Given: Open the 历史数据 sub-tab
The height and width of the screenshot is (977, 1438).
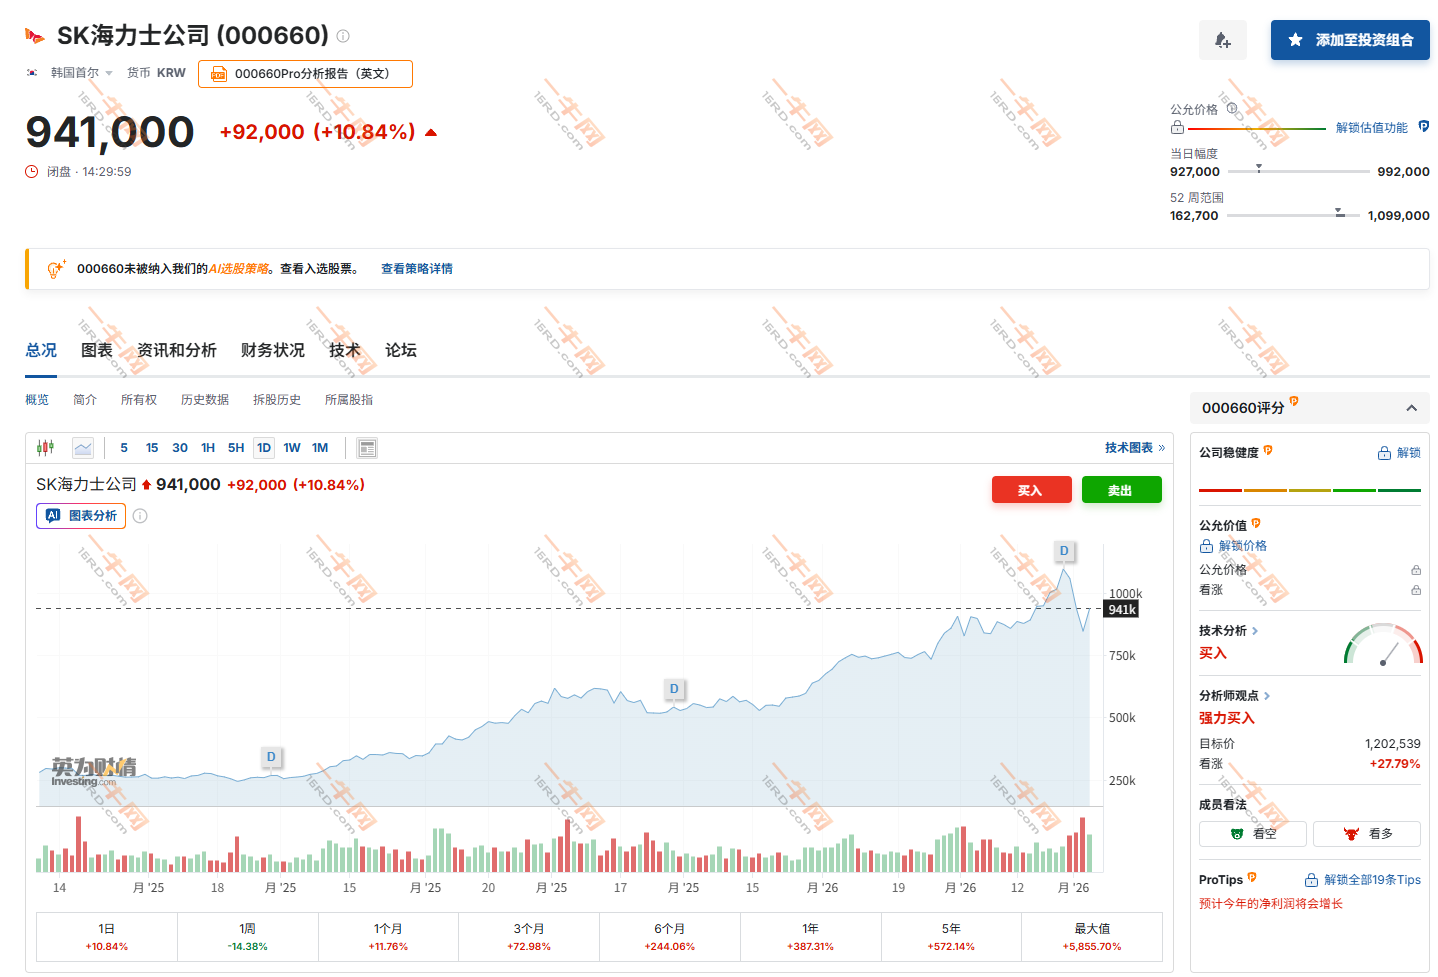Looking at the screenshot, I should point(205,400).
